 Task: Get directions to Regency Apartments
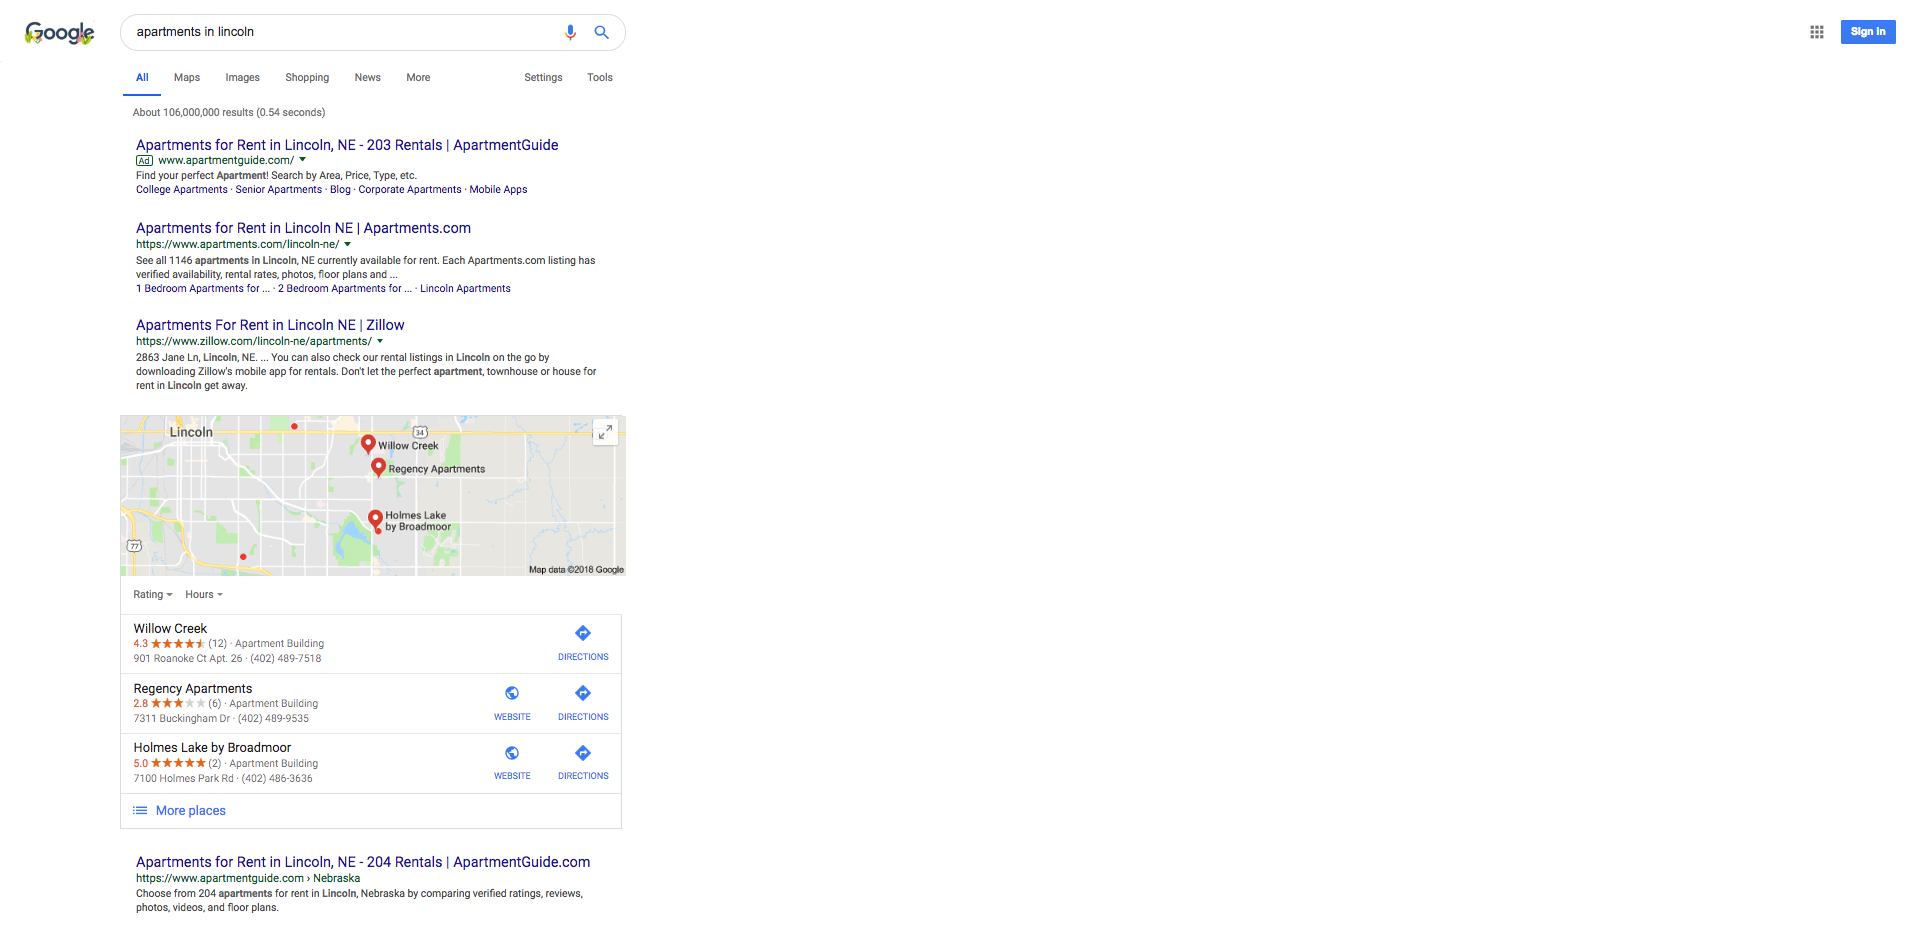click(x=583, y=703)
